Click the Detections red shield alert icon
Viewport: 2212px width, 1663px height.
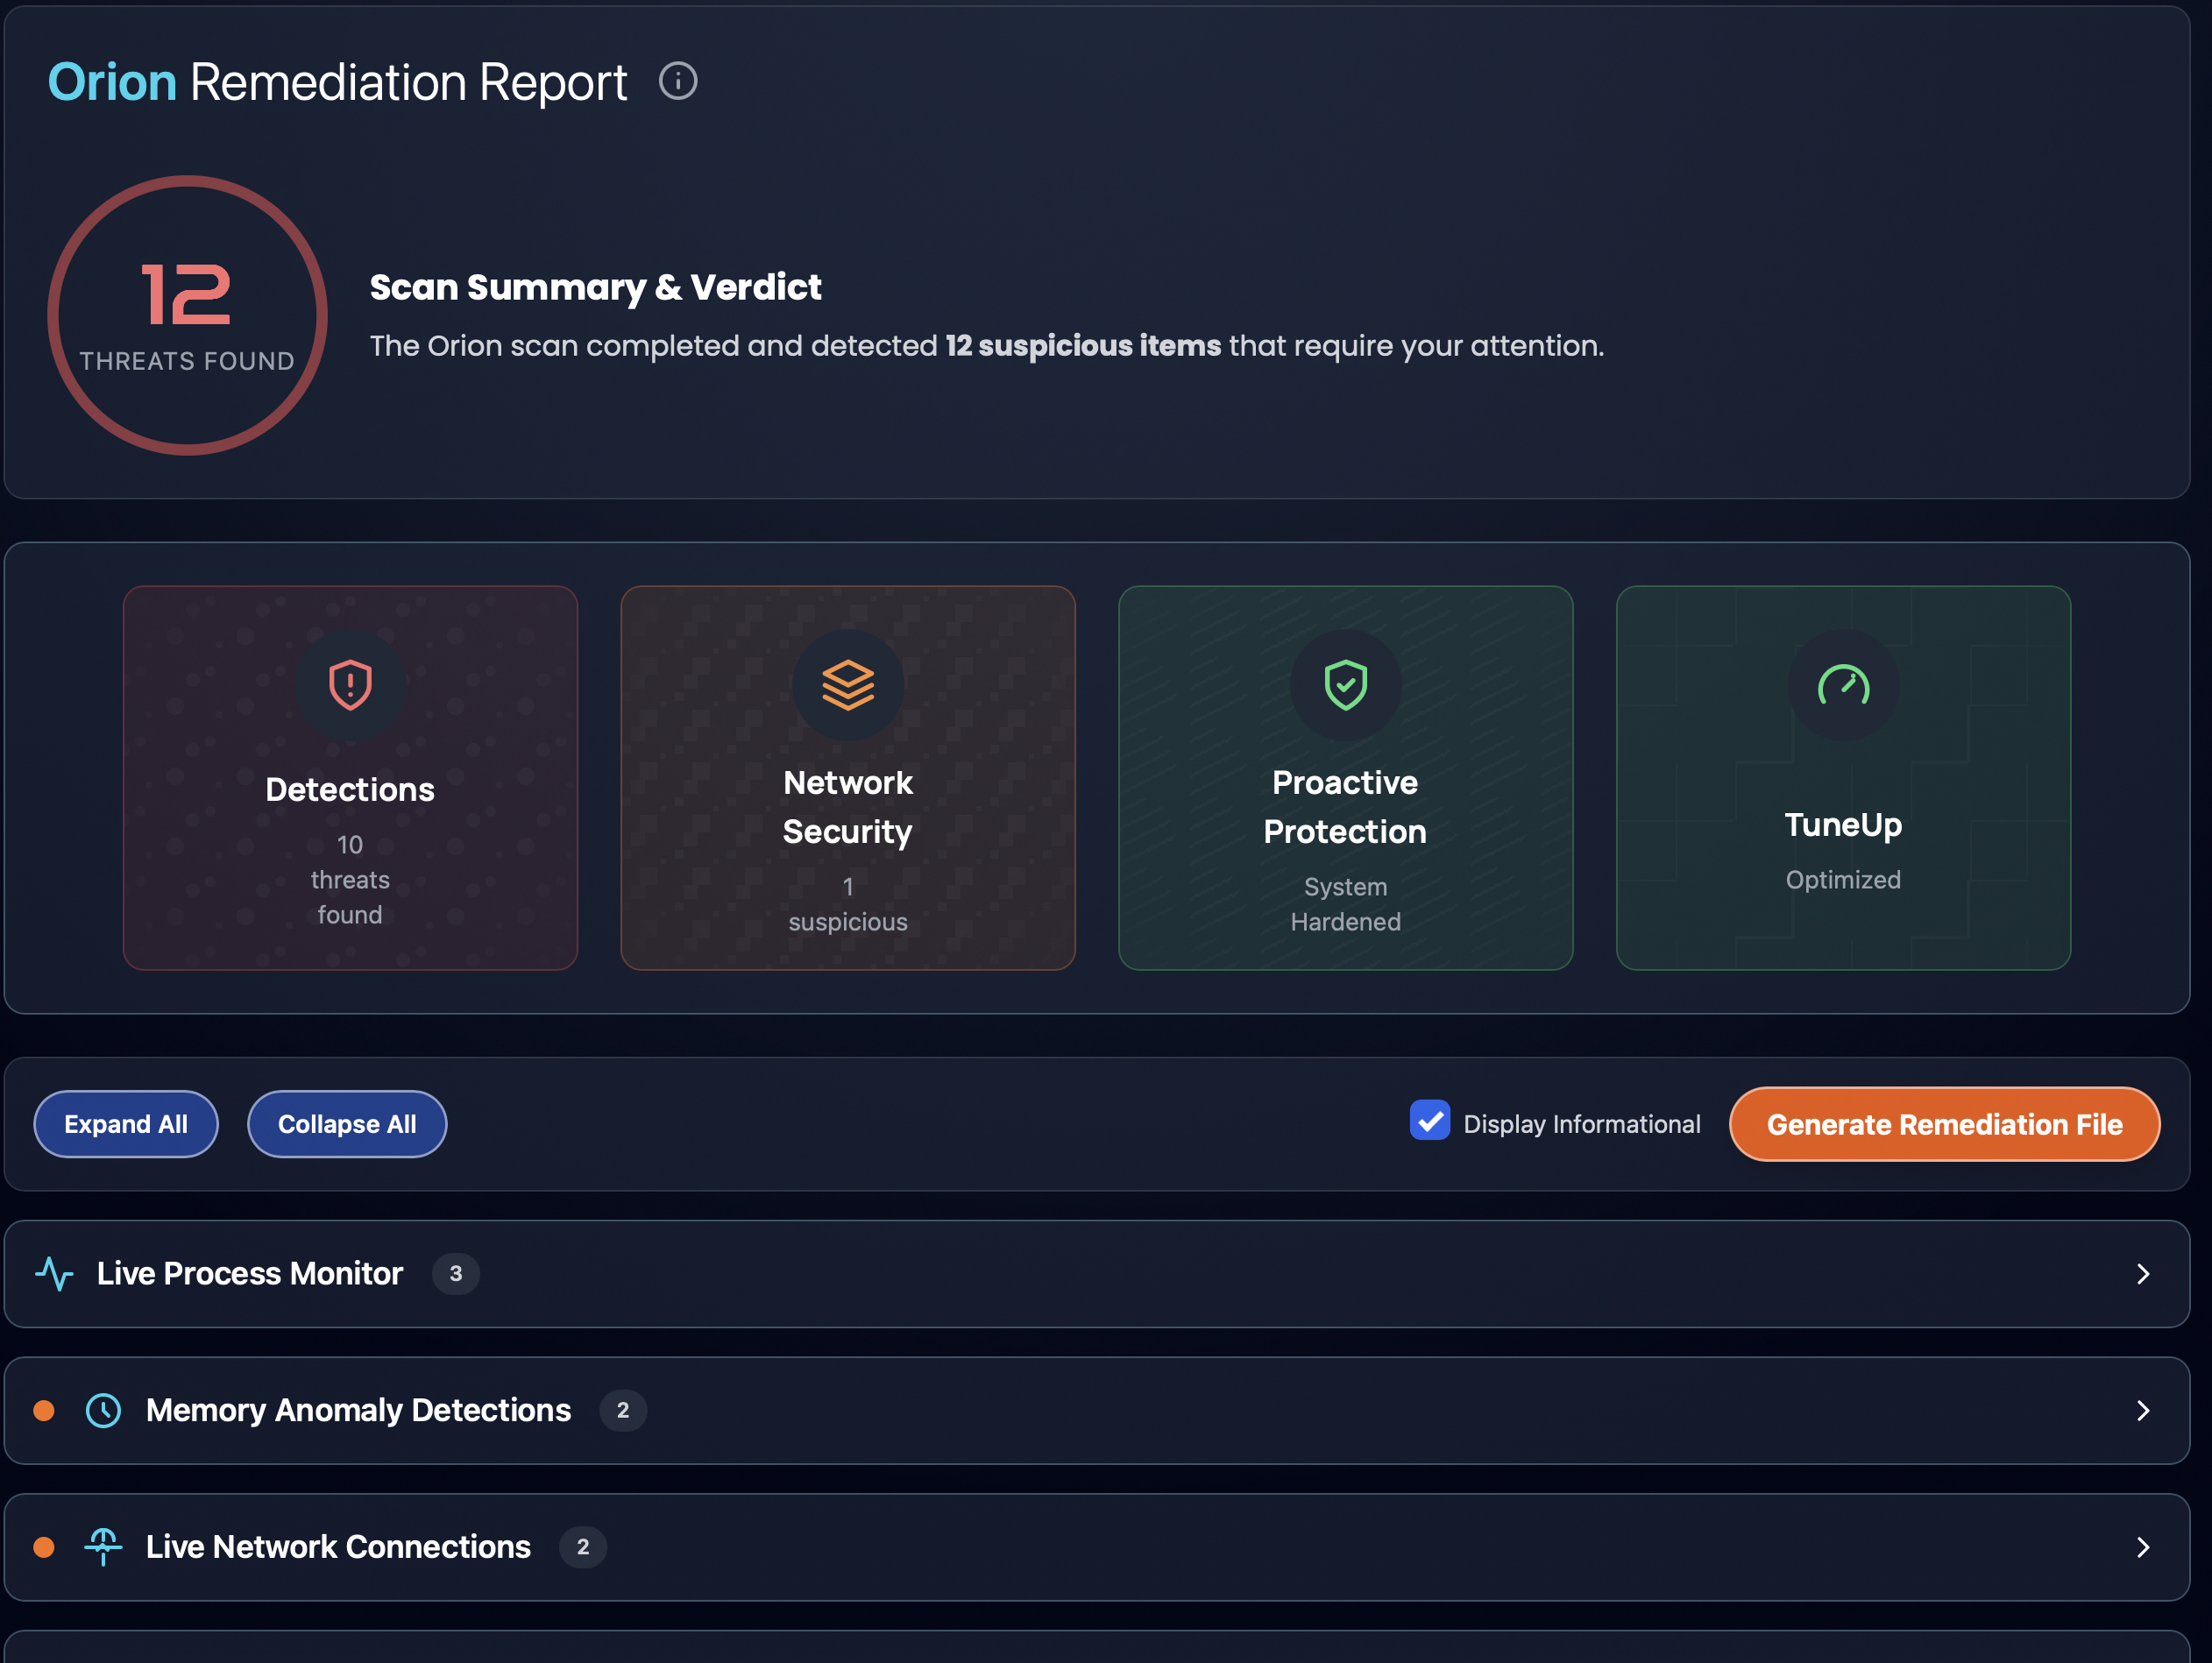pyautogui.click(x=350, y=685)
